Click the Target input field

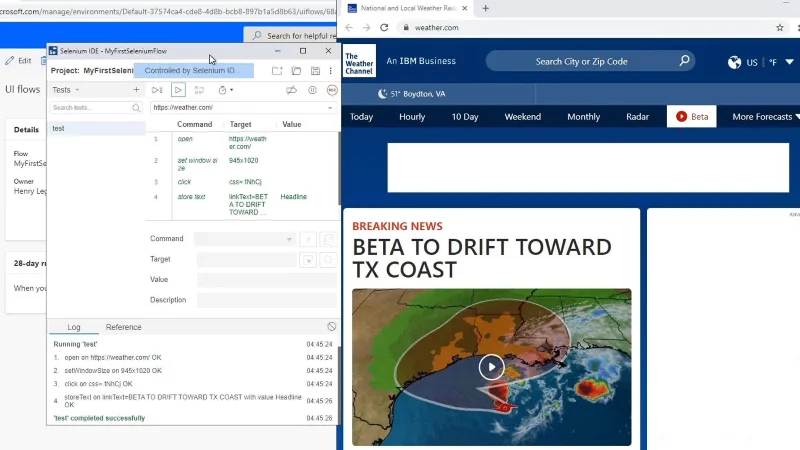246,259
